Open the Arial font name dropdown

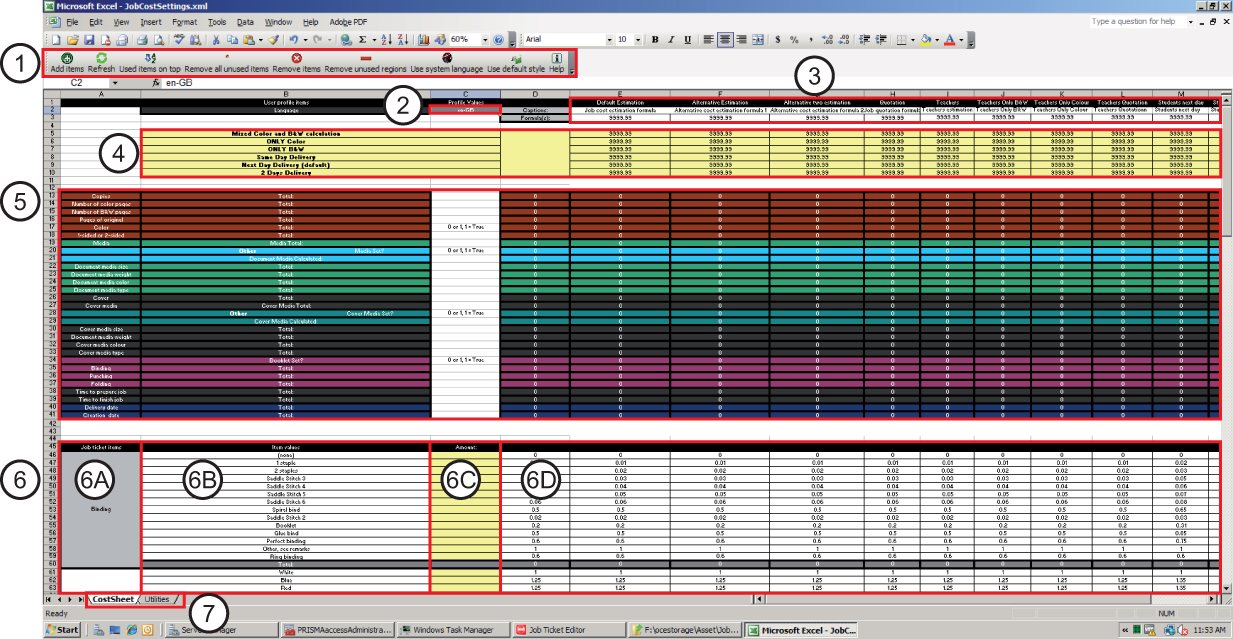point(610,39)
